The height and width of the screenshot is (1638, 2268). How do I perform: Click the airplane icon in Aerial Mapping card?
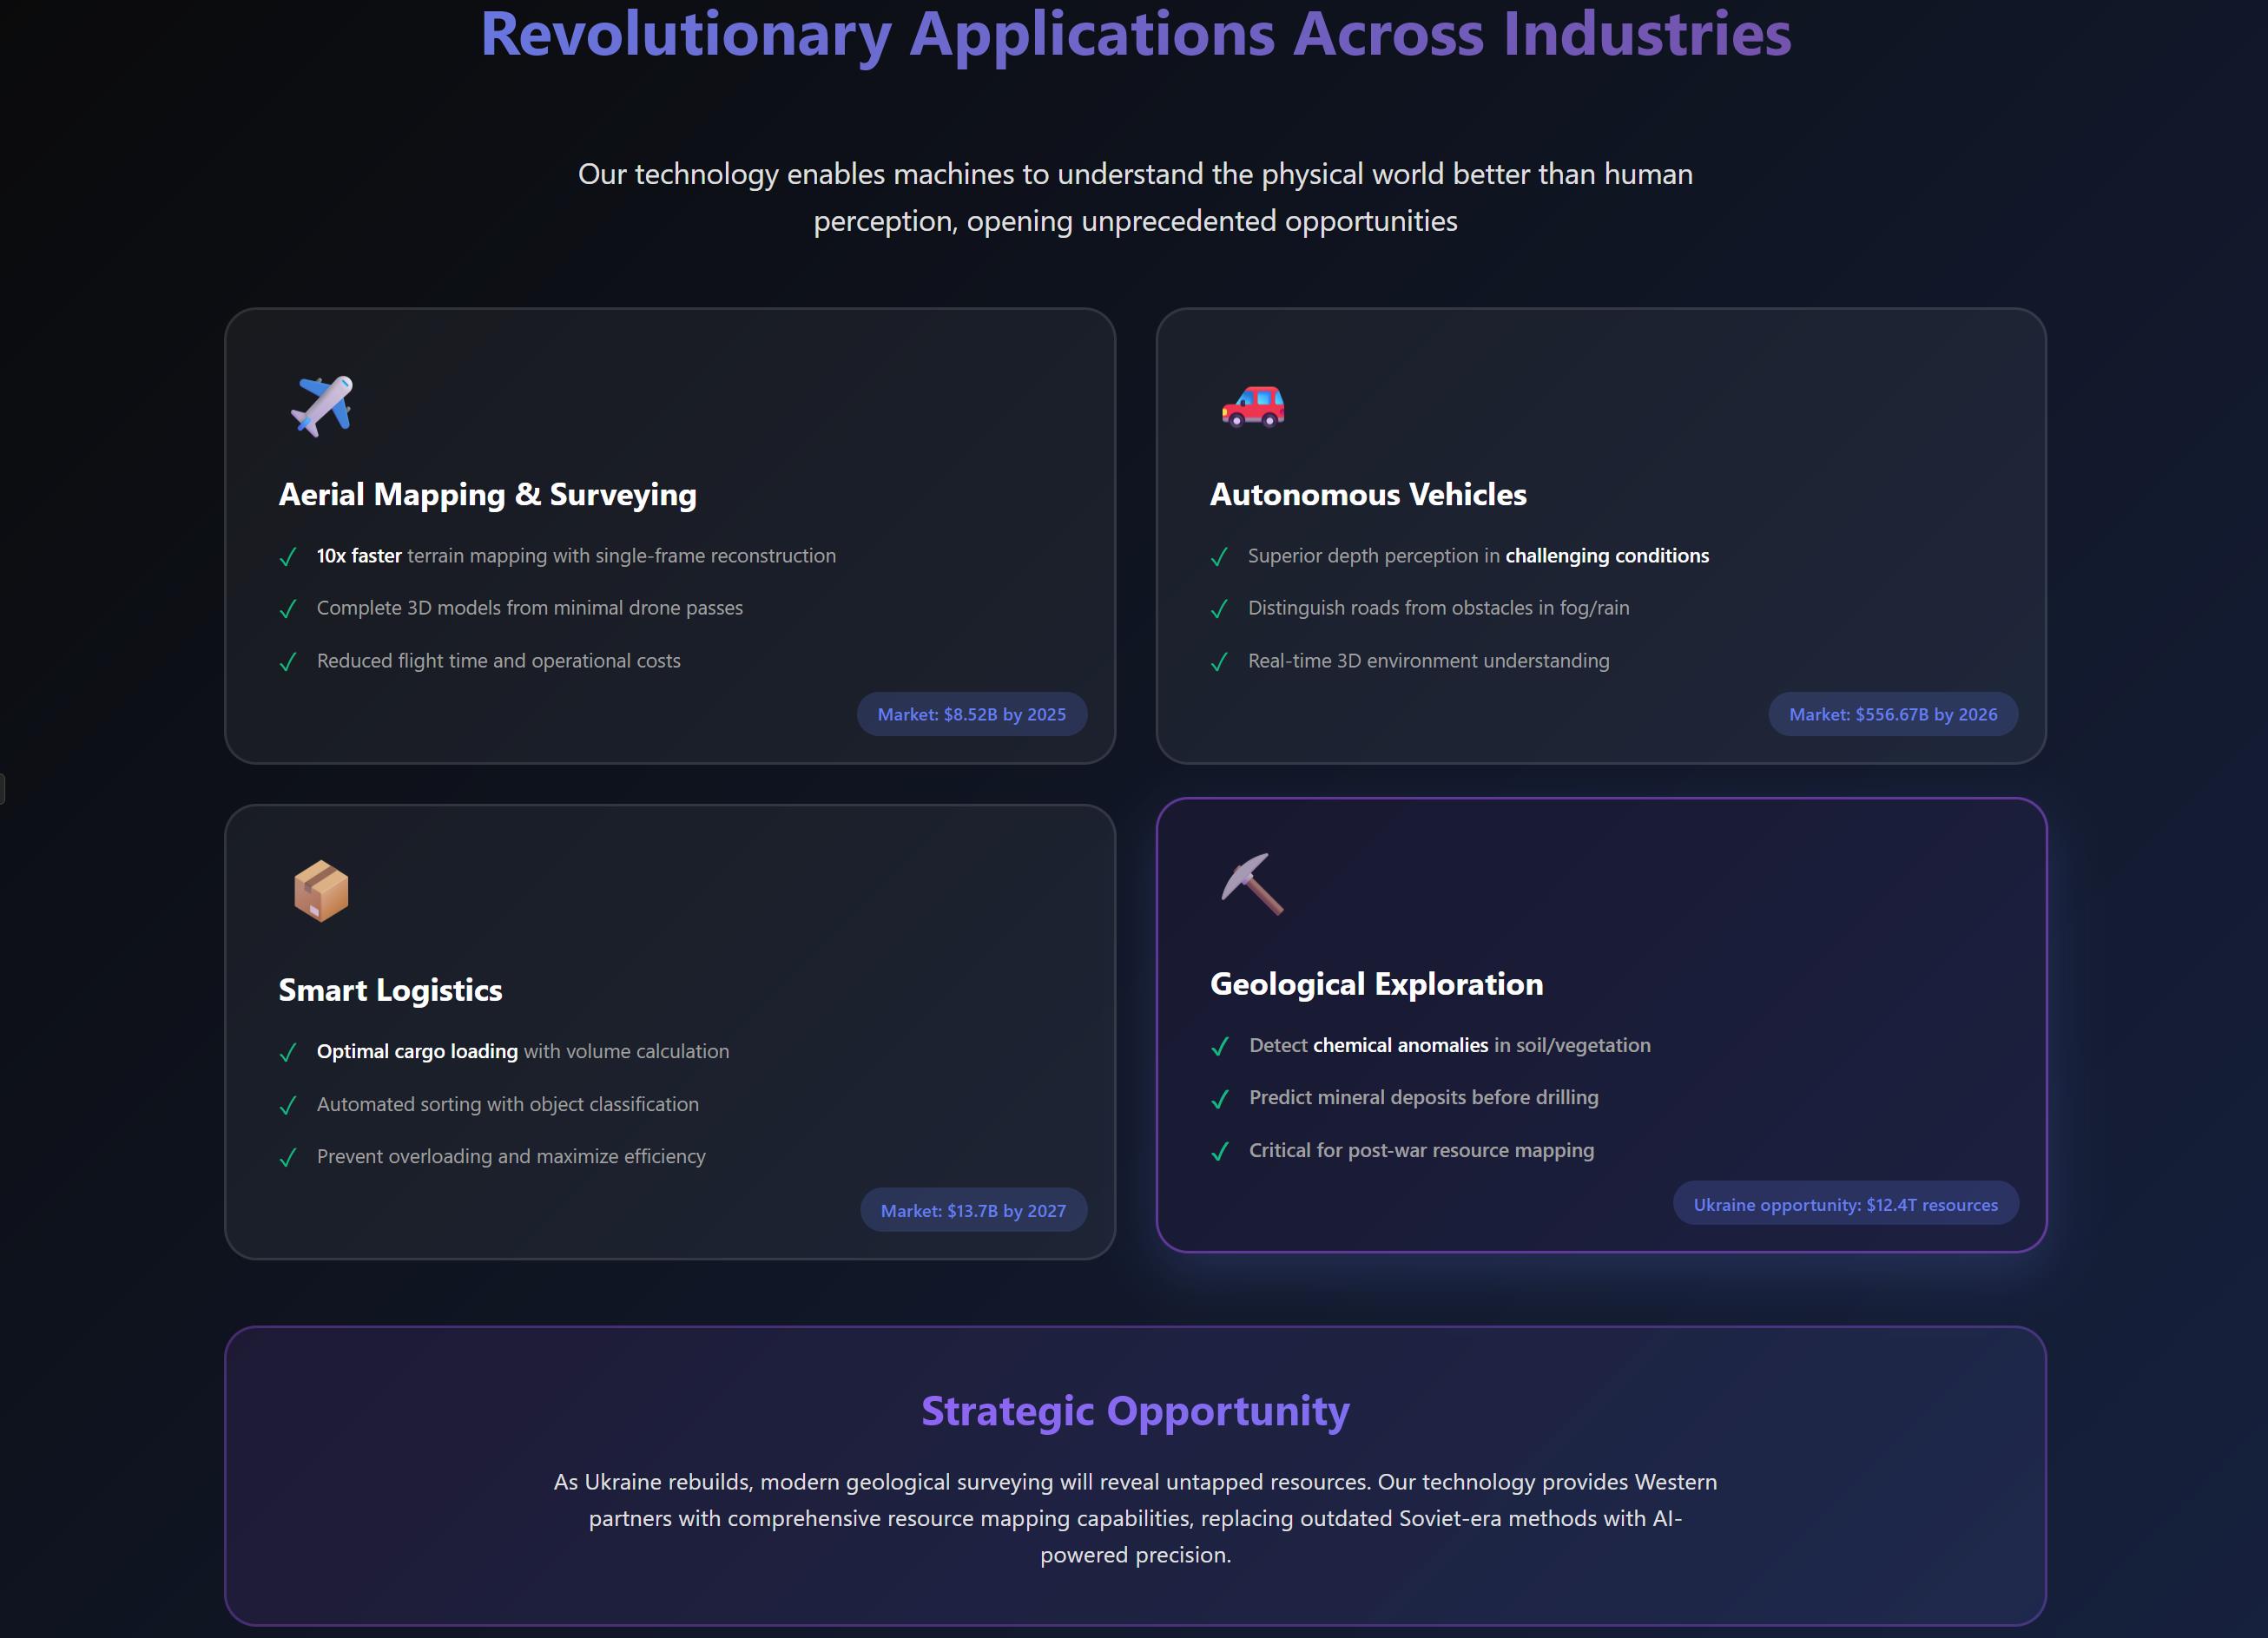point(321,405)
